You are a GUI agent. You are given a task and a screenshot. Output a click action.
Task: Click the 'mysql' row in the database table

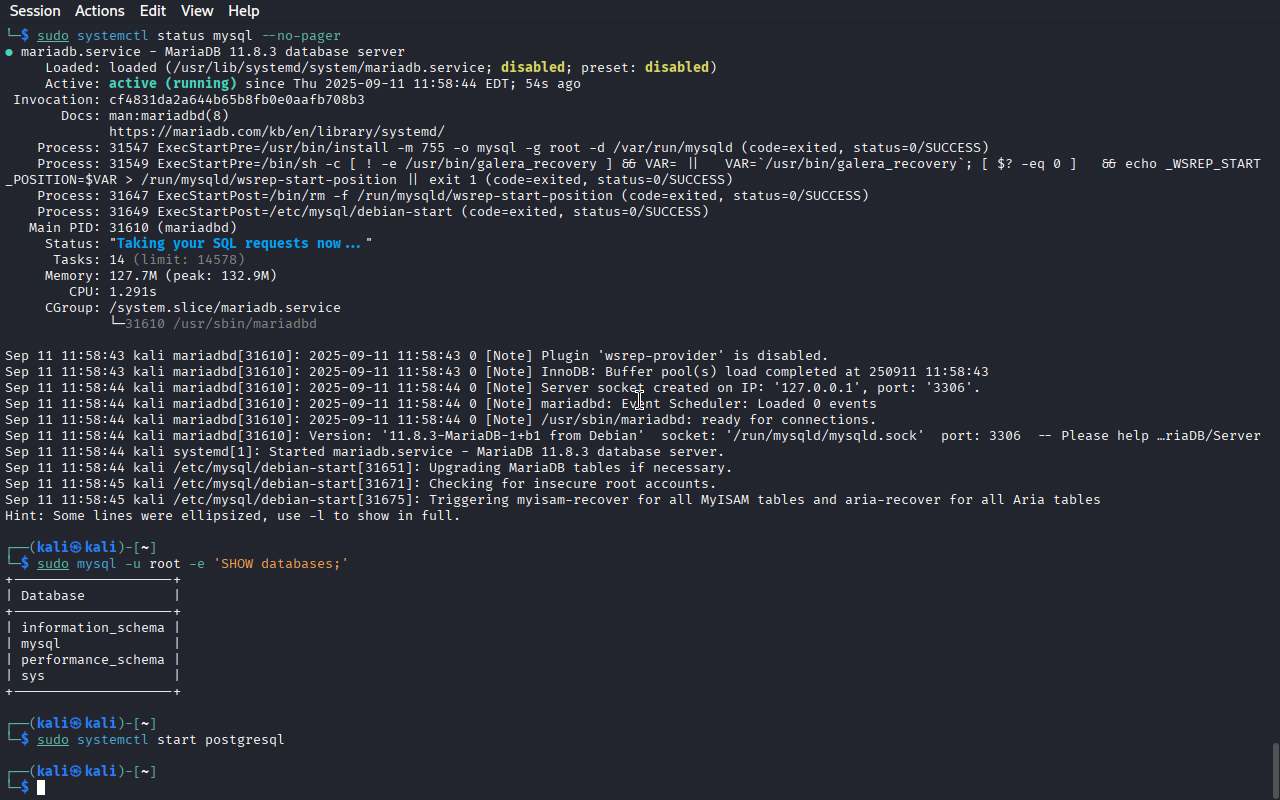41,644
